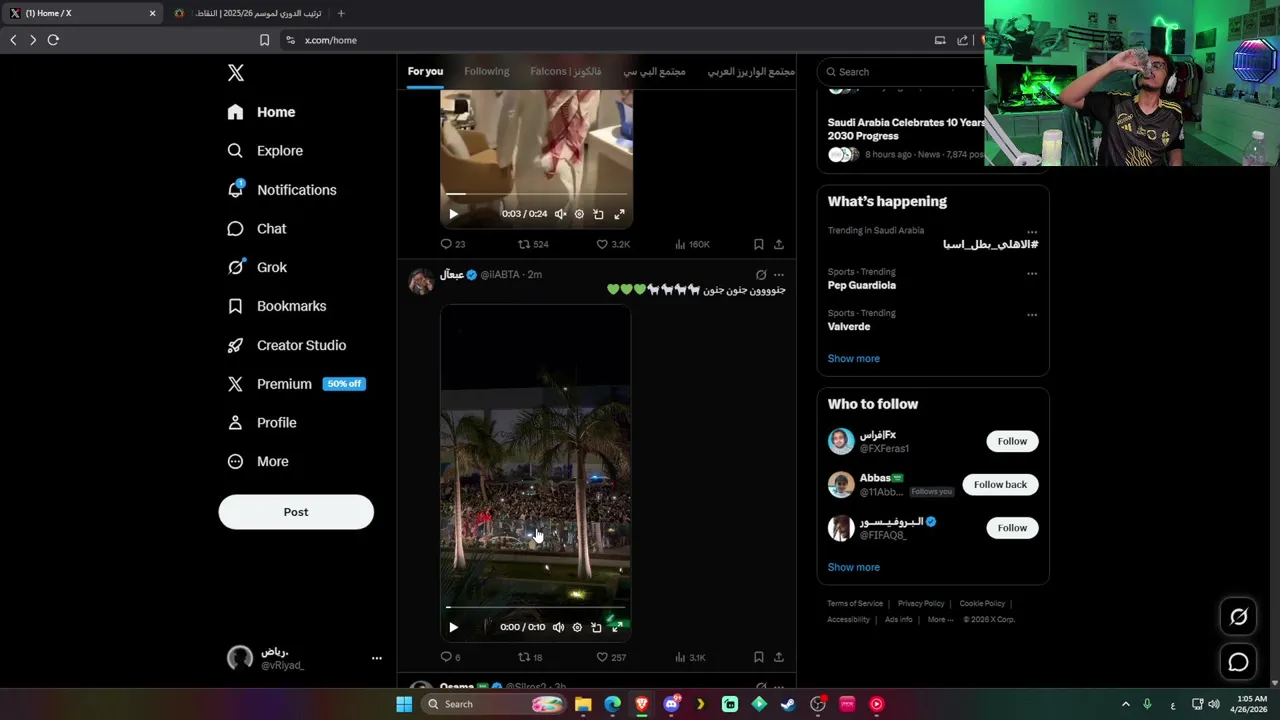Screen dimensions: 1280x720
Task: Open Creator Studio
Action: coord(288,345)
